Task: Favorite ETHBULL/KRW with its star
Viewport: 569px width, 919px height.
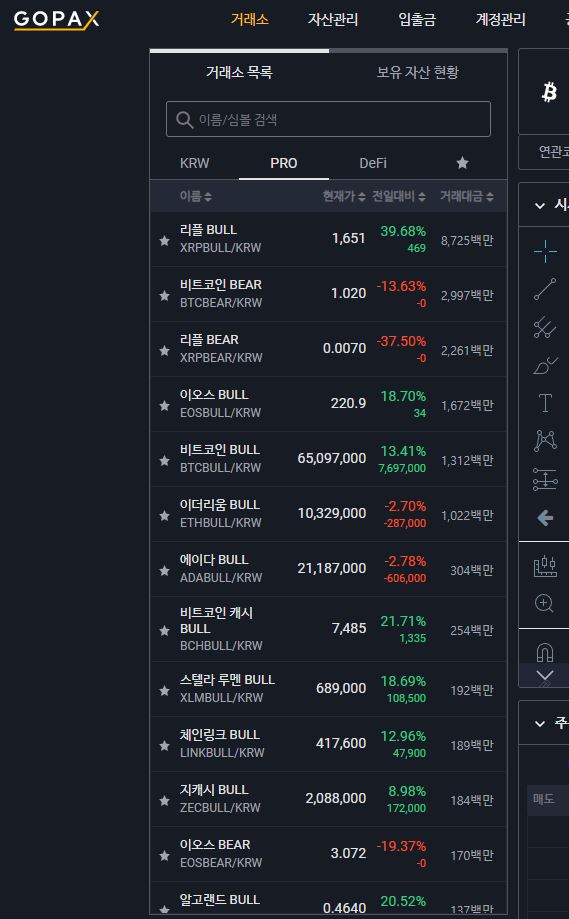Action: pyautogui.click(x=165, y=516)
